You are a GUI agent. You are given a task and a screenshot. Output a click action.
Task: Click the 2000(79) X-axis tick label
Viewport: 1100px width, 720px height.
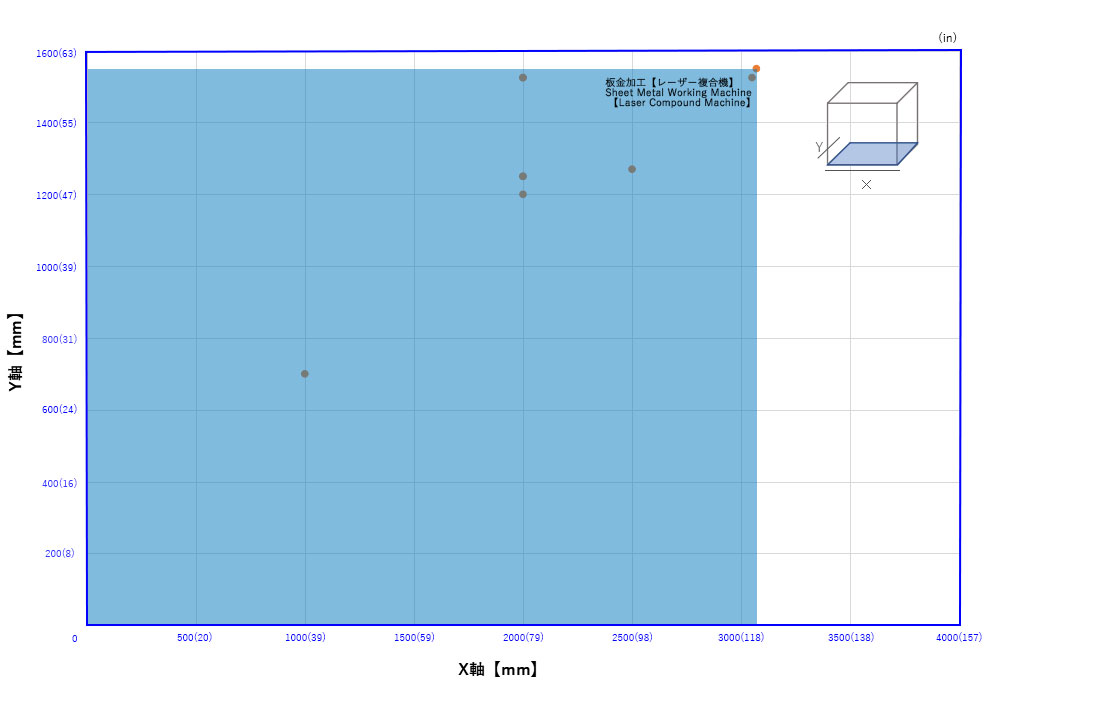(x=523, y=638)
